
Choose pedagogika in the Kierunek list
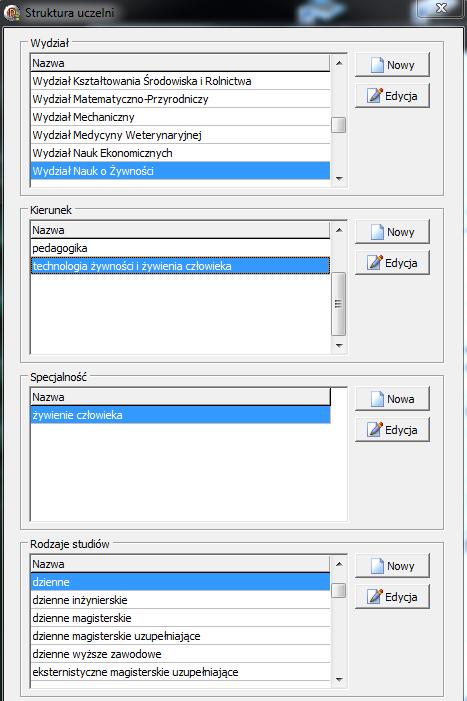(x=181, y=248)
